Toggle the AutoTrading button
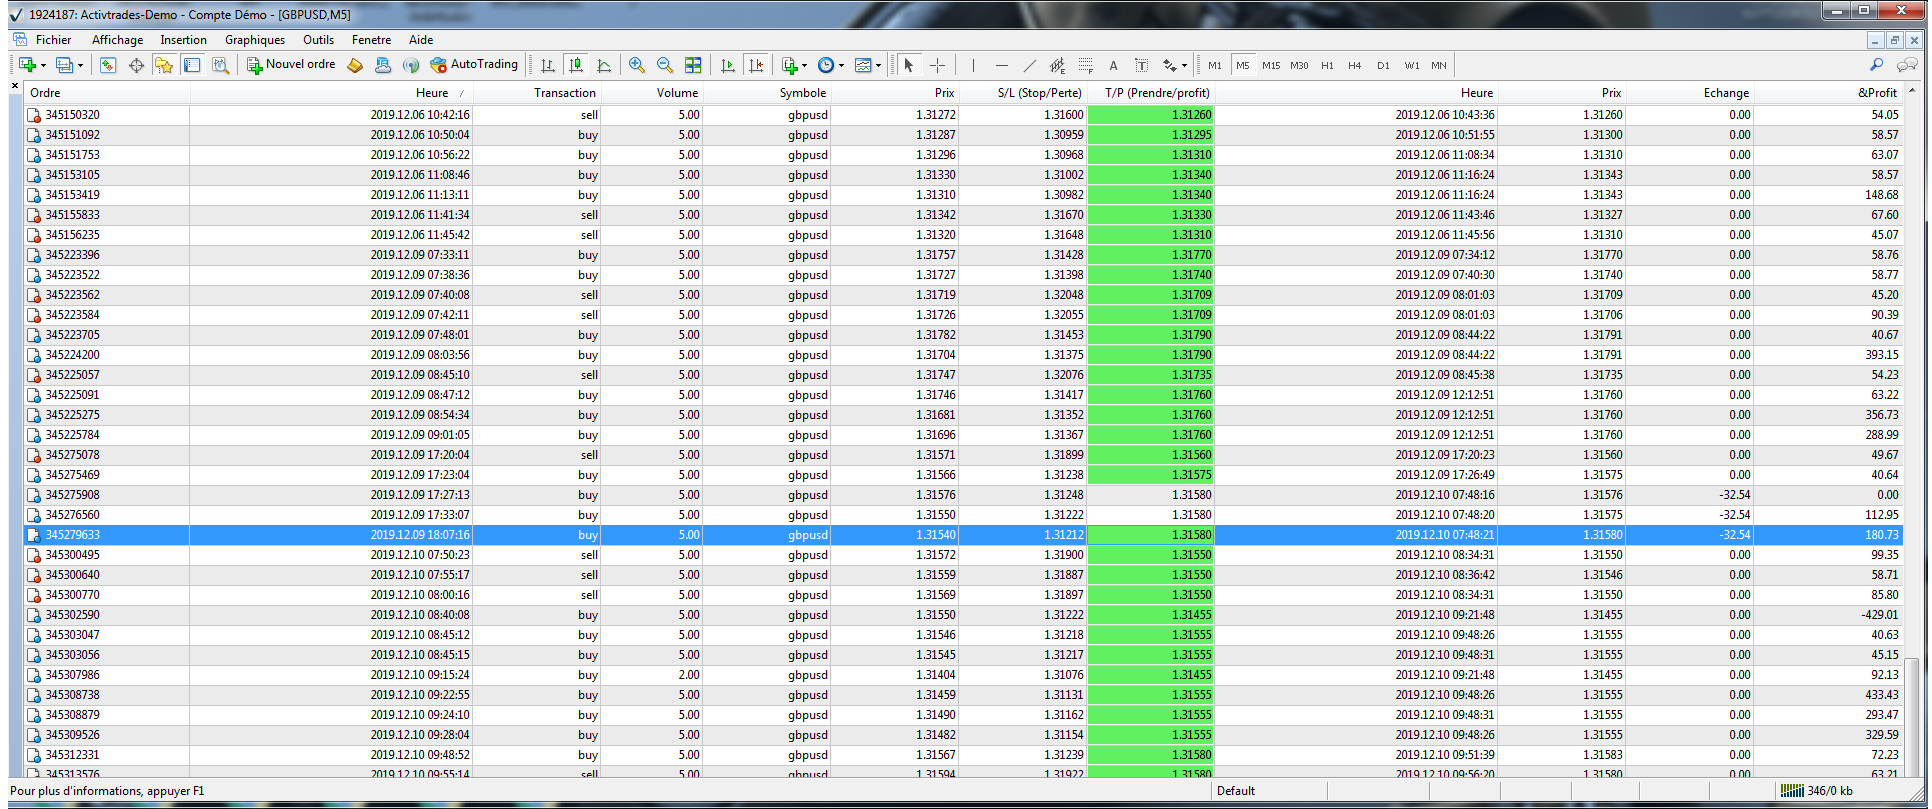This screenshot has width=1932, height=809. (x=474, y=65)
